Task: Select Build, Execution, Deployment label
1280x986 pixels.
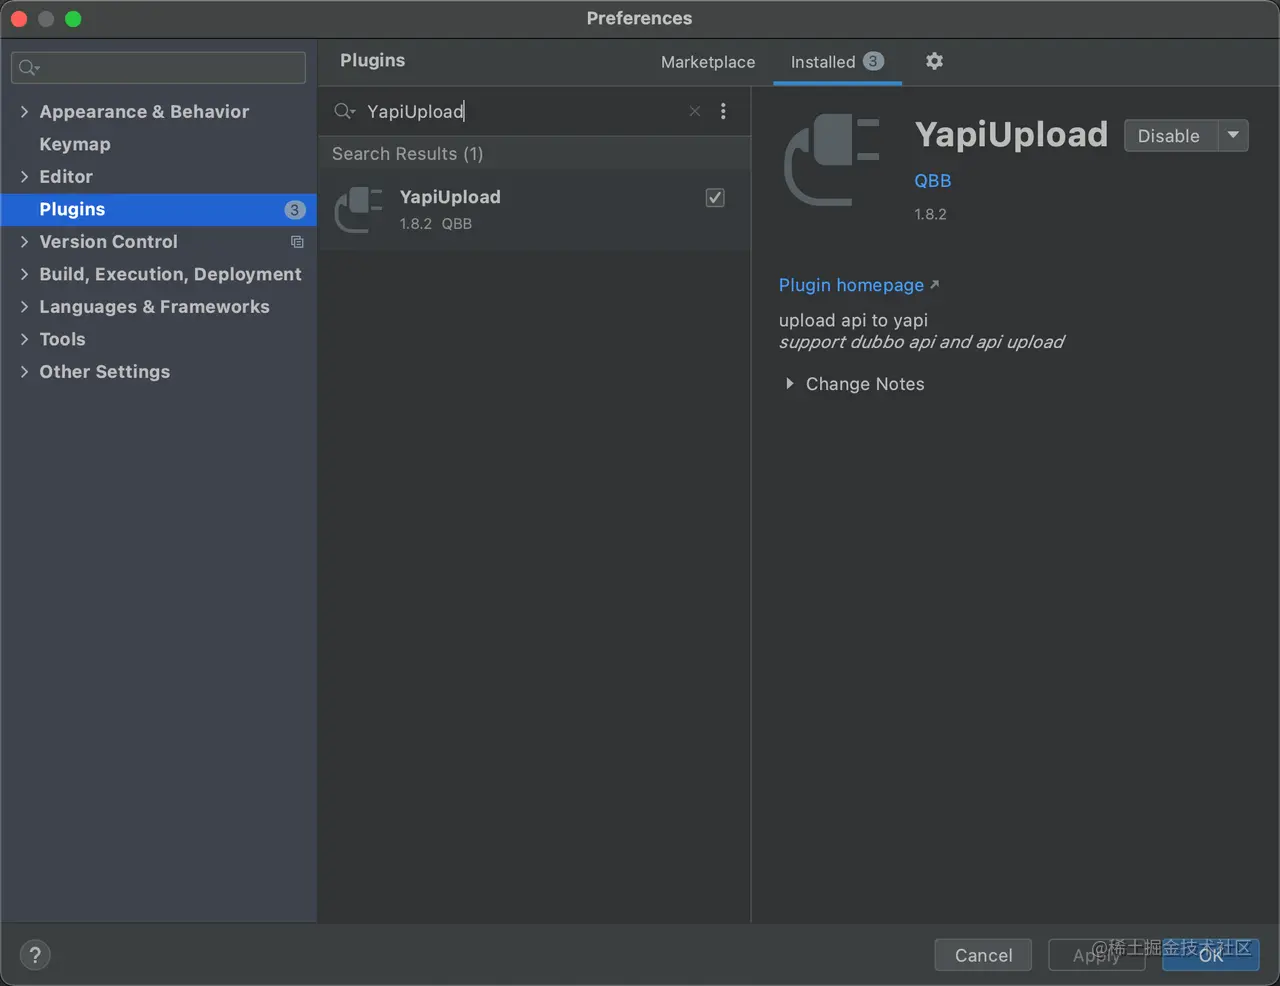Action: point(170,274)
